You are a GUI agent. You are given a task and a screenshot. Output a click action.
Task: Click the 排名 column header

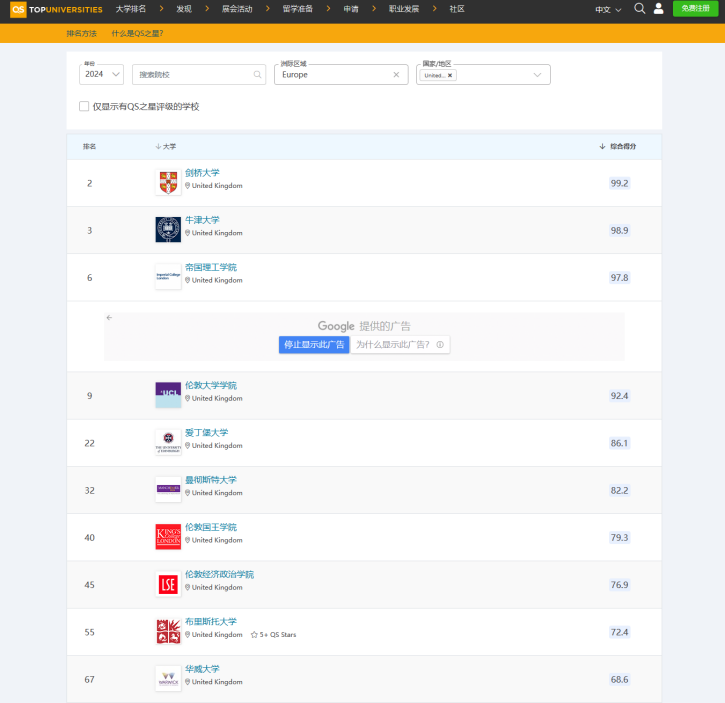tap(90, 146)
